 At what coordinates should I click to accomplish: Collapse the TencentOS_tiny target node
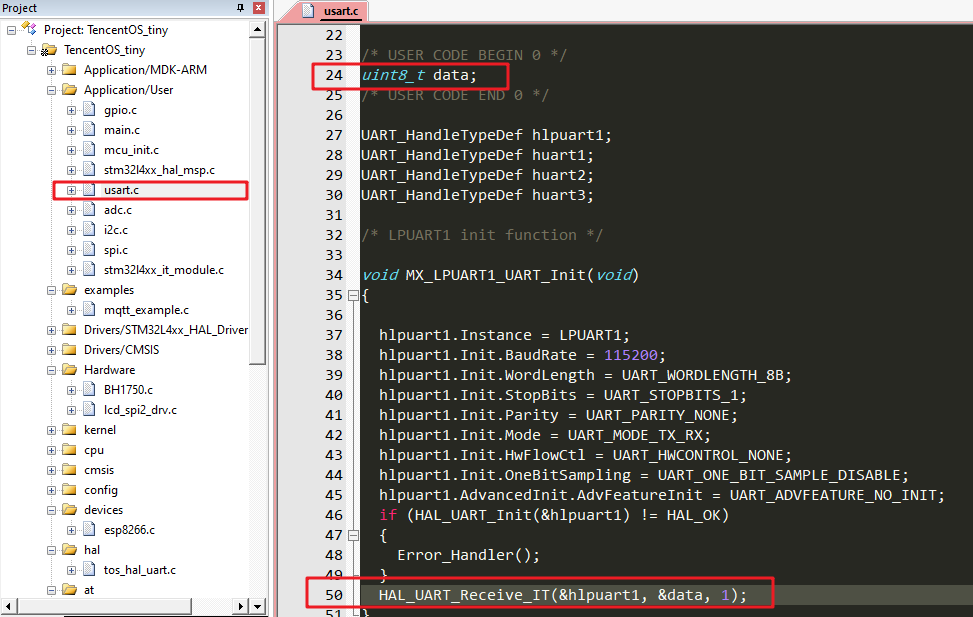pos(31,50)
